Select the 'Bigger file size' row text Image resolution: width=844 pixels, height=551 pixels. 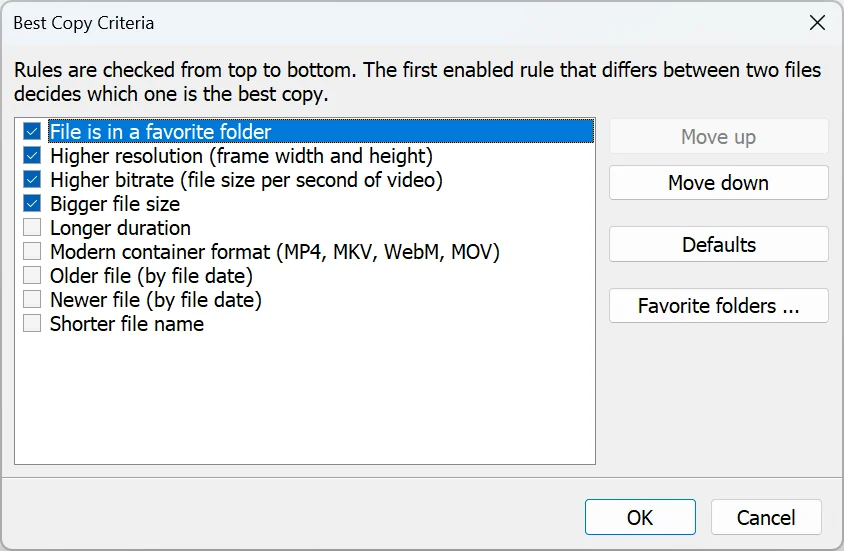pos(115,204)
